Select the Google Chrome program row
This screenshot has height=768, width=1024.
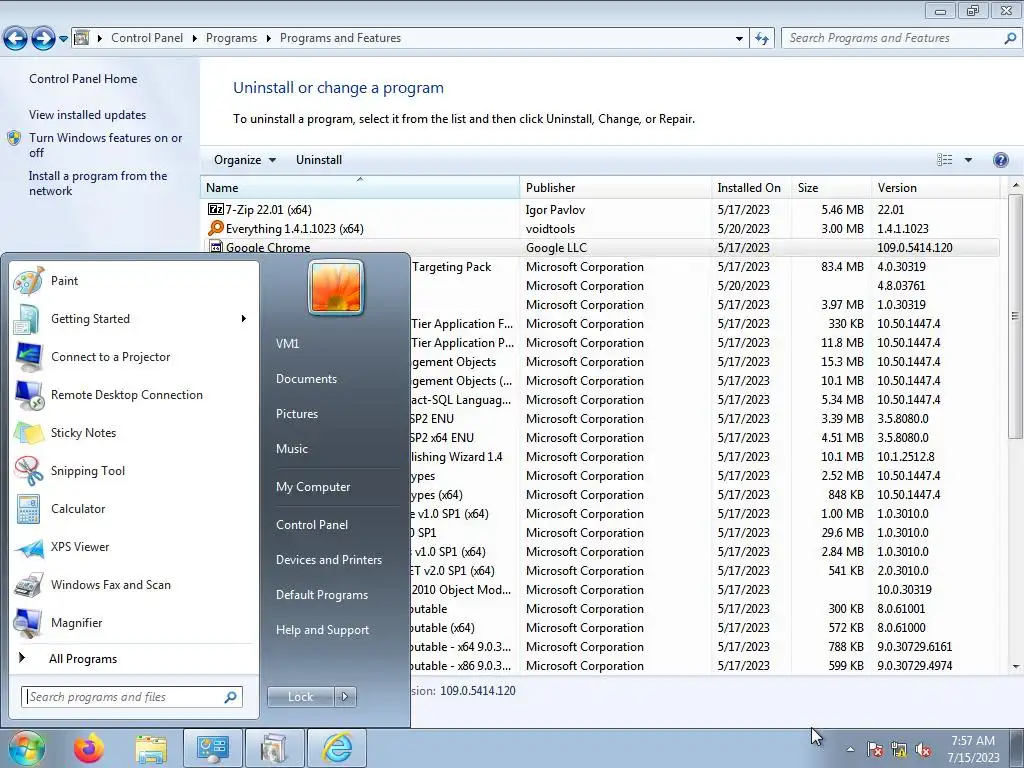(x=601, y=248)
